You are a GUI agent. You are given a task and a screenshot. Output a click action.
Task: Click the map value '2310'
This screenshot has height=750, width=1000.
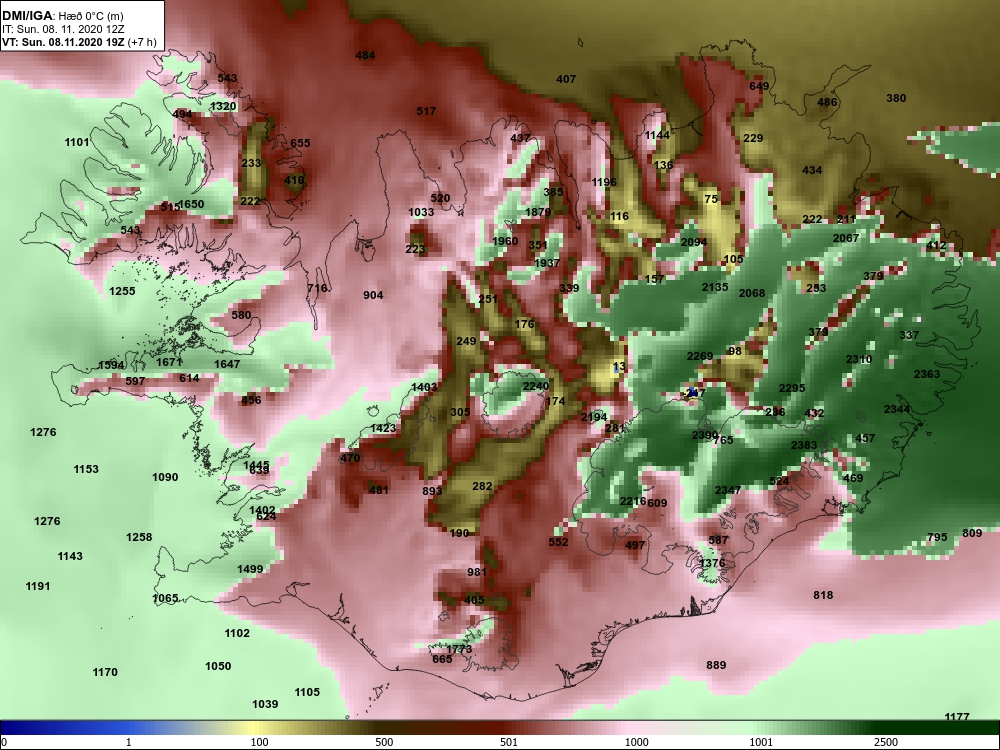tap(858, 360)
